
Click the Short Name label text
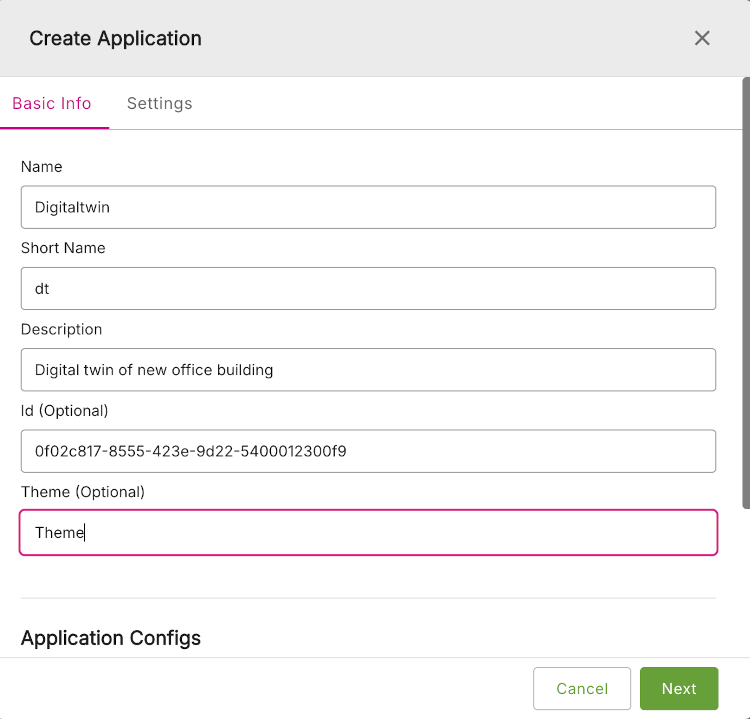pos(63,248)
